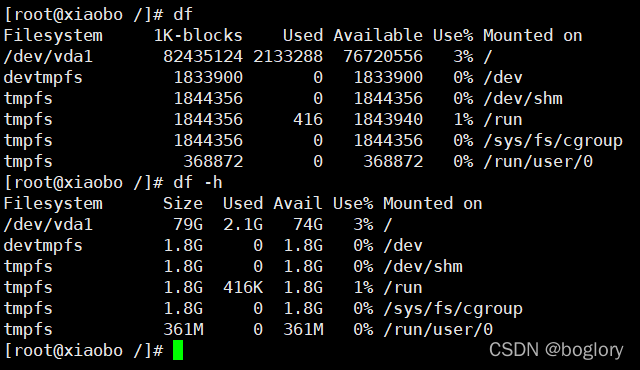Screen dimensions: 640x370
Task: Click the Available value 76720556
Action: [383, 57]
